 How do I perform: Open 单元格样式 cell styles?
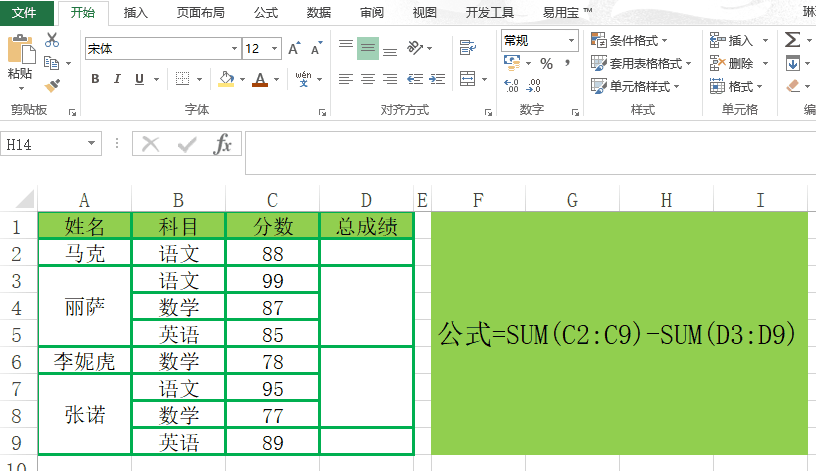pyautogui.click(x=635, y=86)
